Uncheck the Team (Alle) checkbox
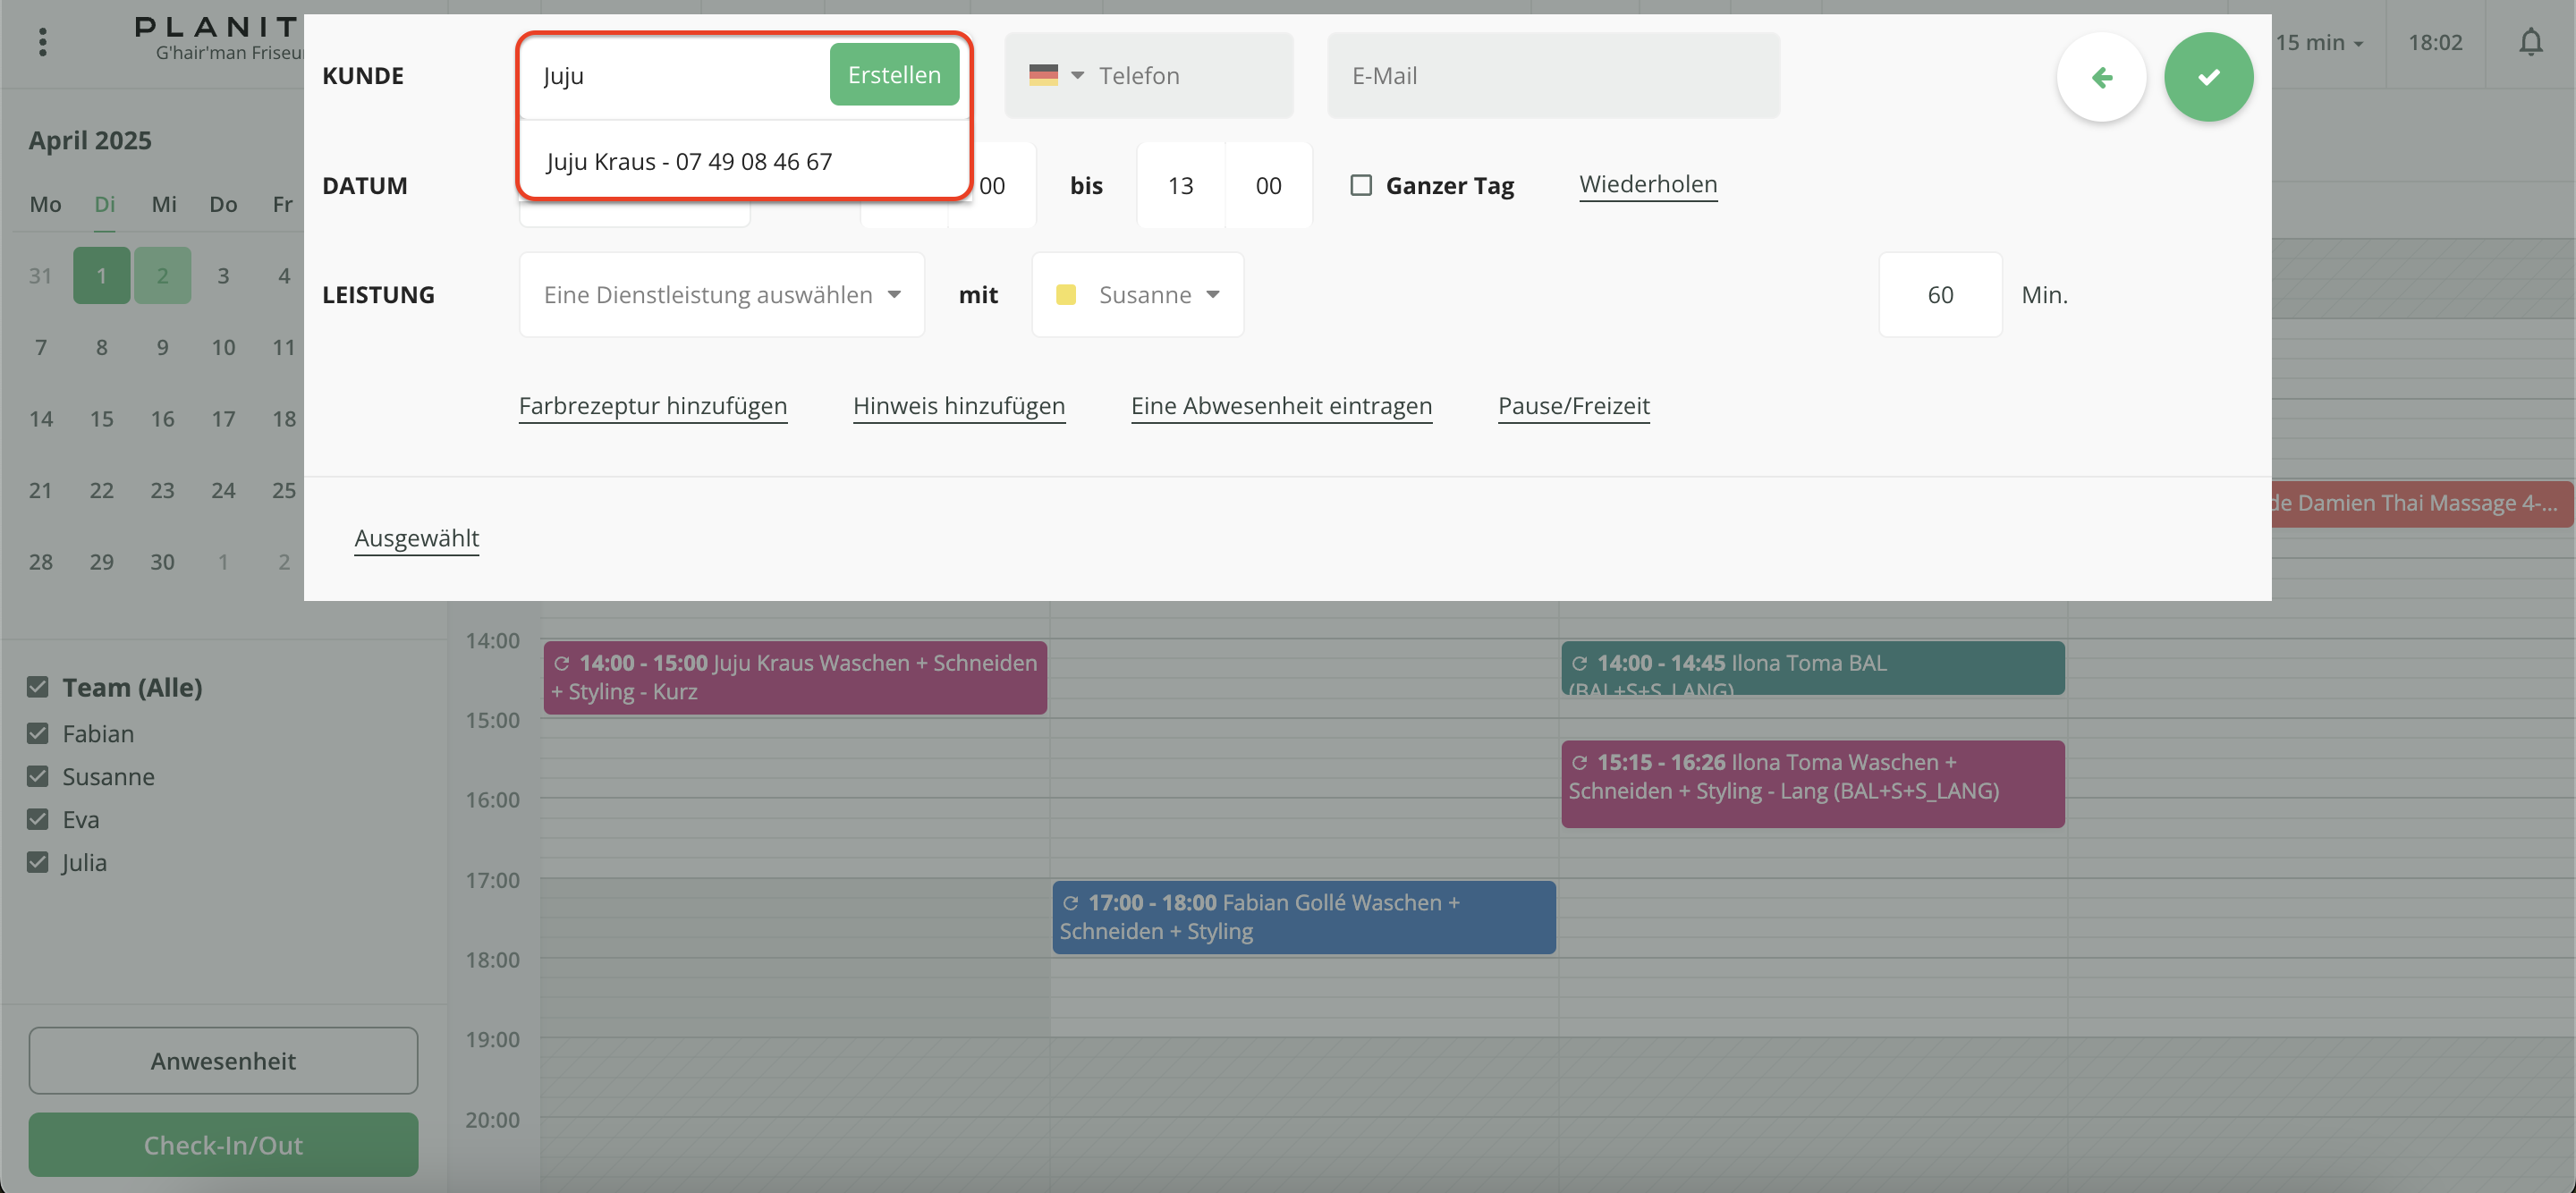This screenshot has height=1193, width=2576. pyautogui.click(x=38, y=687)
